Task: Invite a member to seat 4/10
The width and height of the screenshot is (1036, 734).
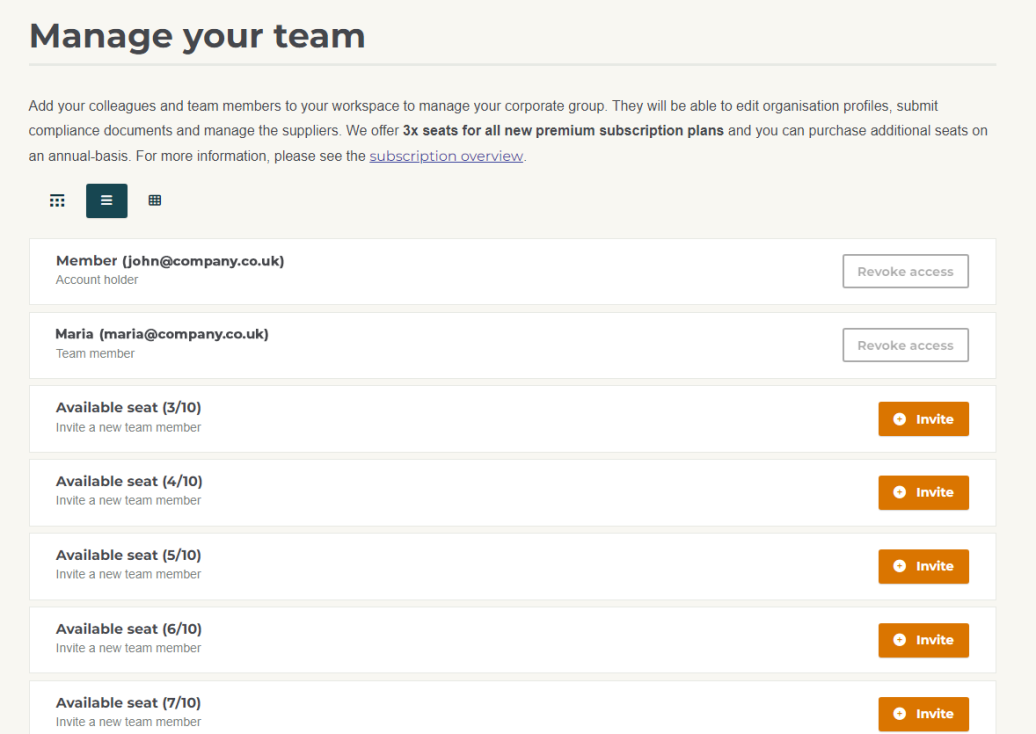Action: point(923,492)
